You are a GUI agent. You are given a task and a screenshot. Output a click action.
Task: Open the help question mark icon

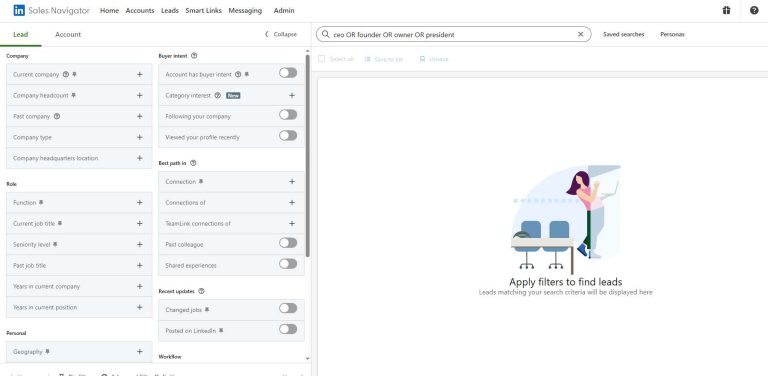(754, 10)
